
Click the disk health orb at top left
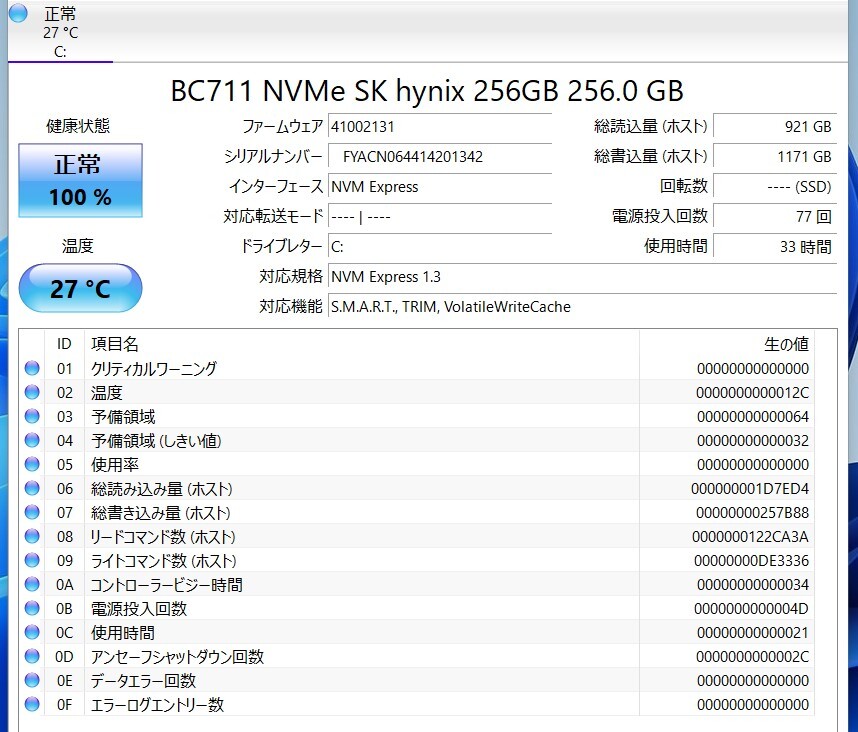coord(18,13)
